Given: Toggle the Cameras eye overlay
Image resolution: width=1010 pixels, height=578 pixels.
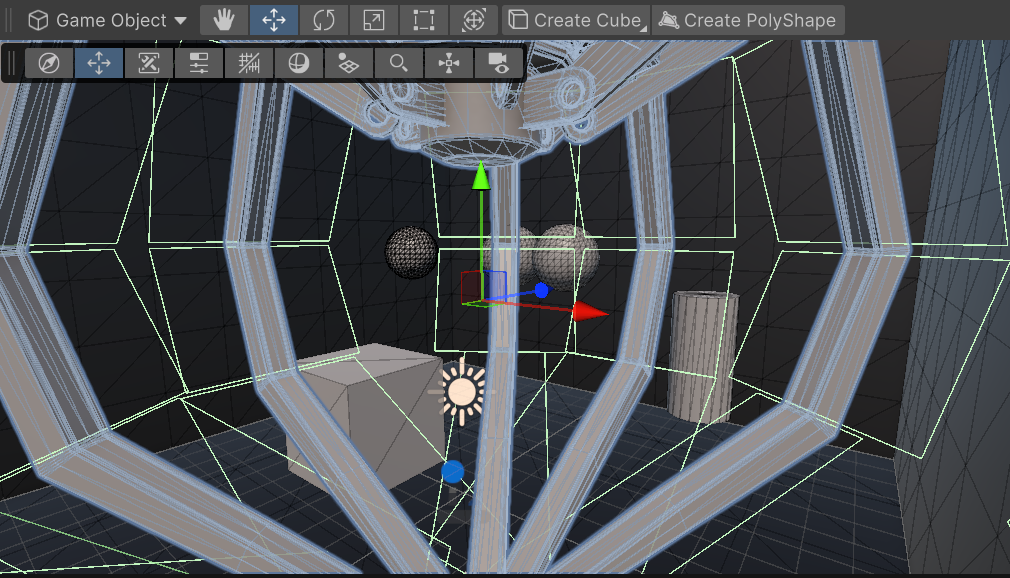Looking at the screenshot, I should coord(499,63).
